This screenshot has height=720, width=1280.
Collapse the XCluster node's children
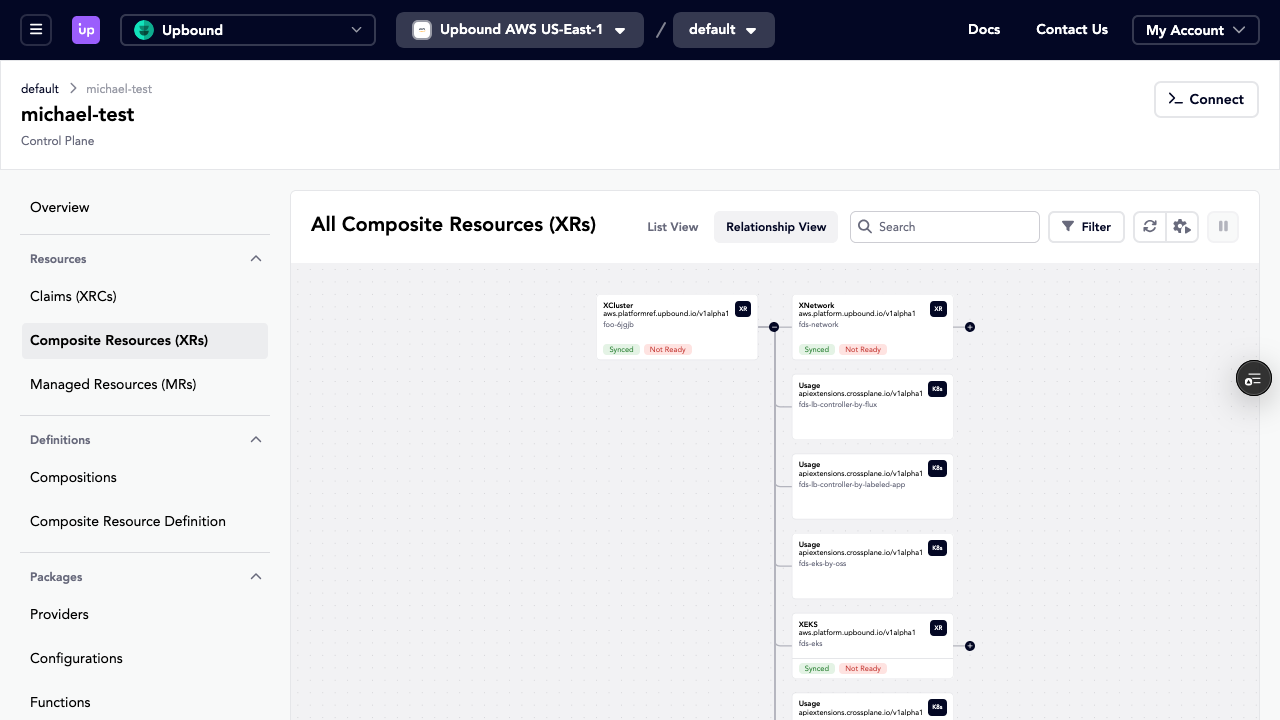coord(774,327)
